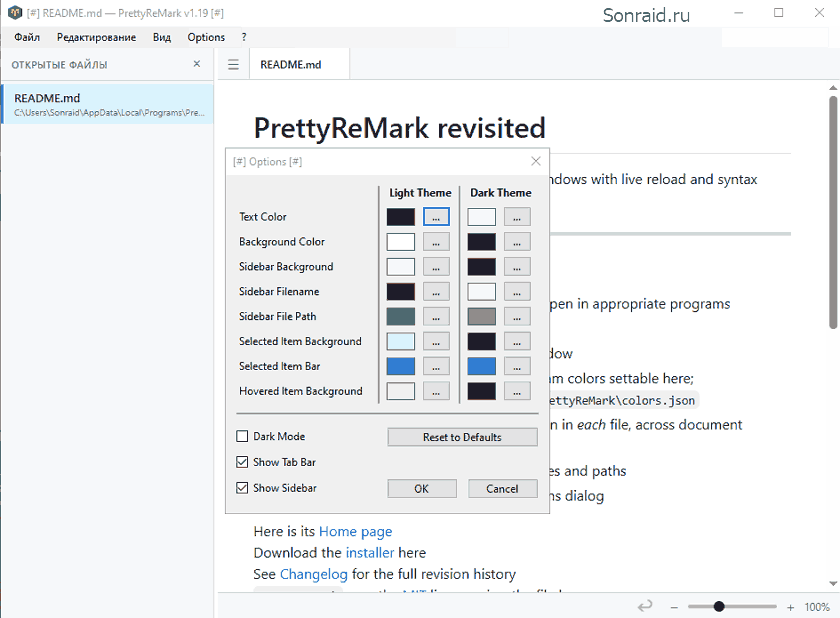Click the 100% zoom level text
Image resolution: width=840 pixels, height=618 pixels.
pyautogui.click(x=817, y=607)
